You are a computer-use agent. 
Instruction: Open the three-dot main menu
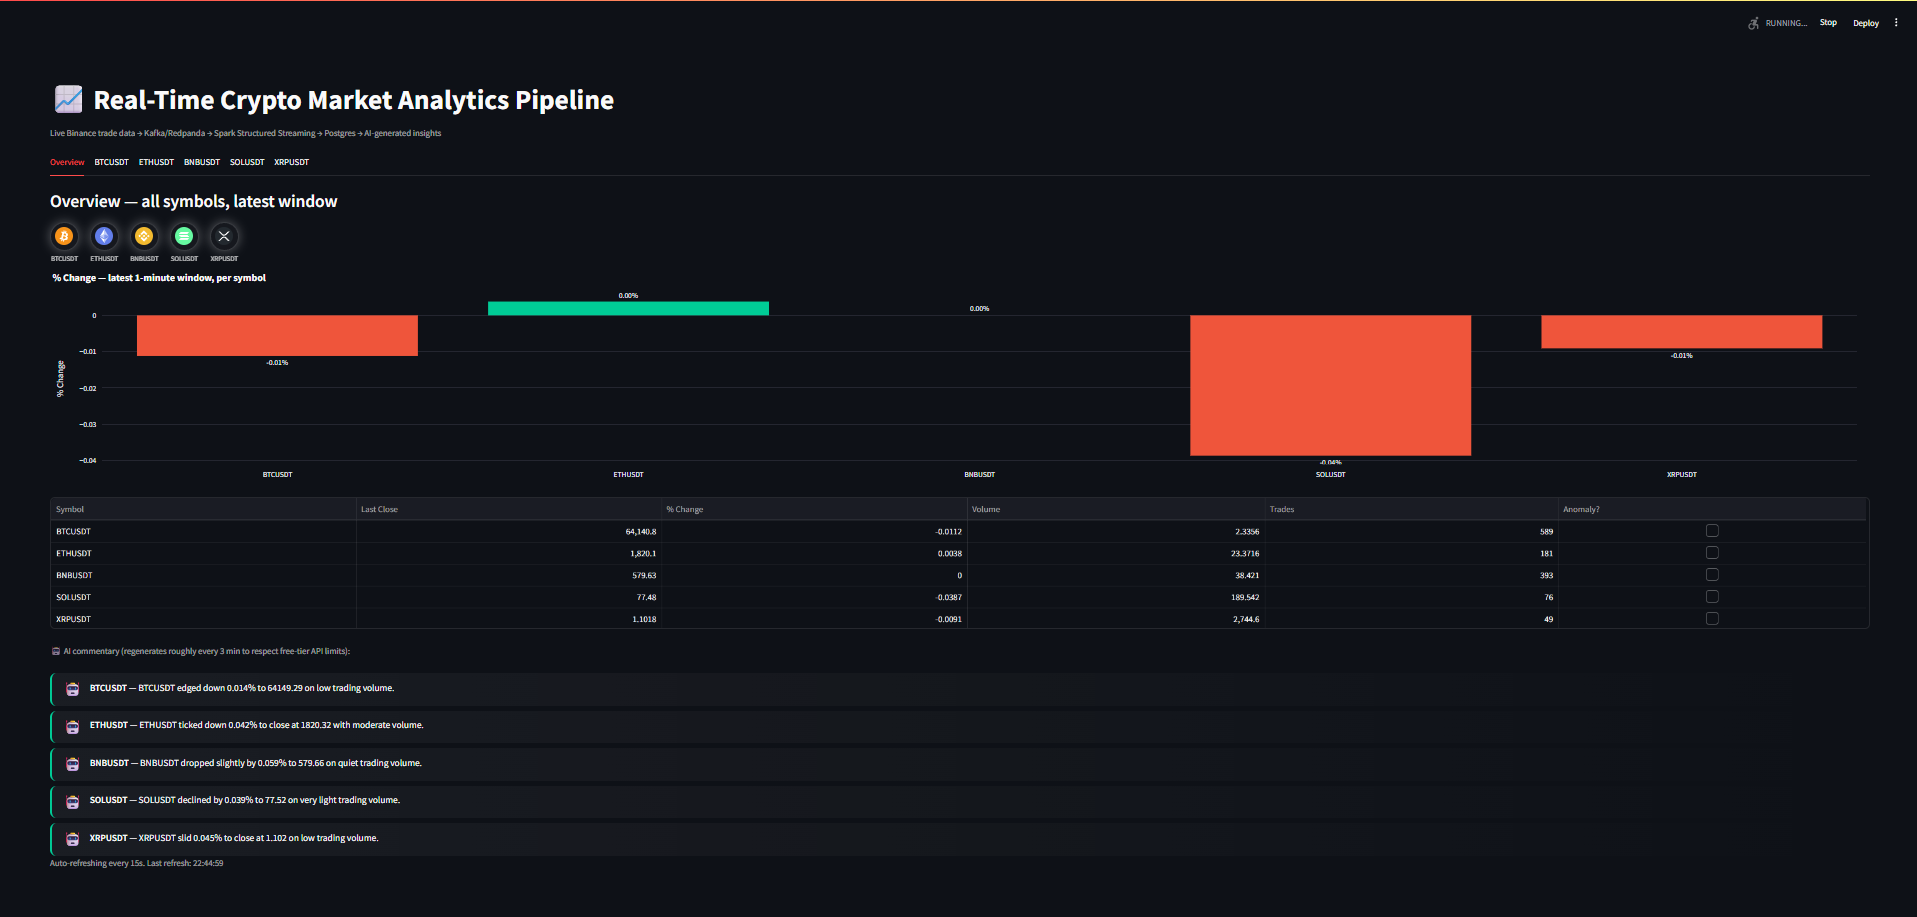point(1896,22)
